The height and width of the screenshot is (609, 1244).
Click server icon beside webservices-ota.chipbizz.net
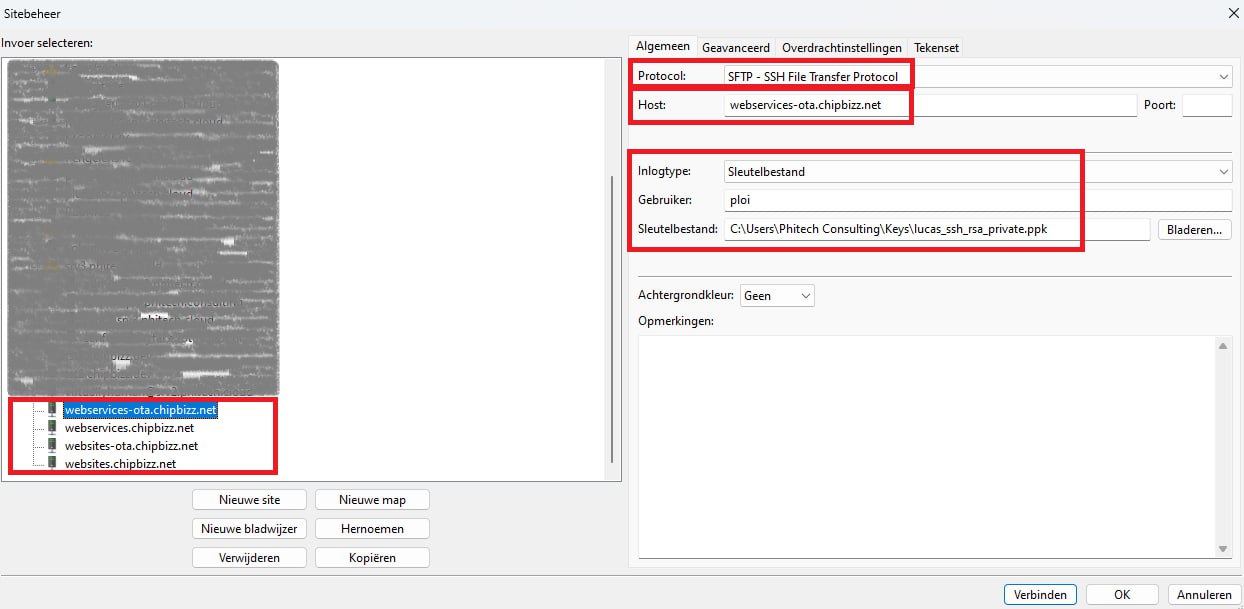[x=52, y=410]
